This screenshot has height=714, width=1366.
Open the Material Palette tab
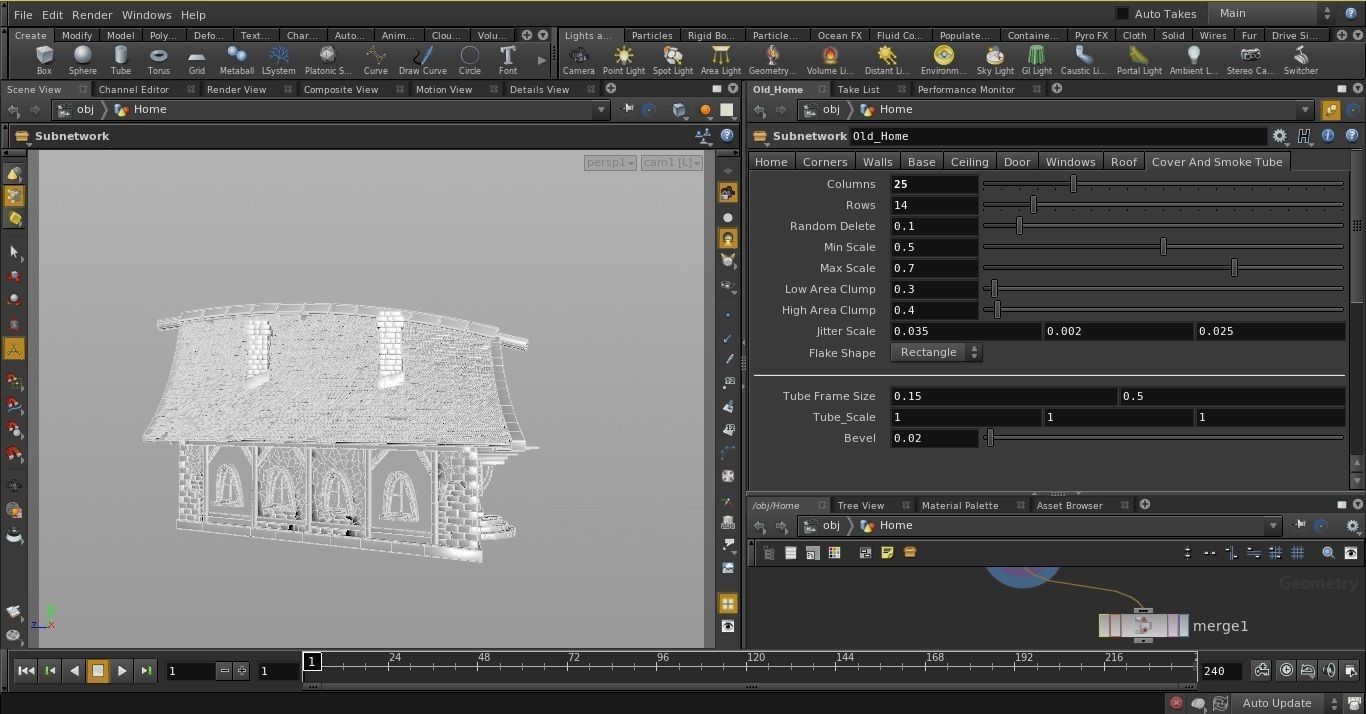coord(960,505)
